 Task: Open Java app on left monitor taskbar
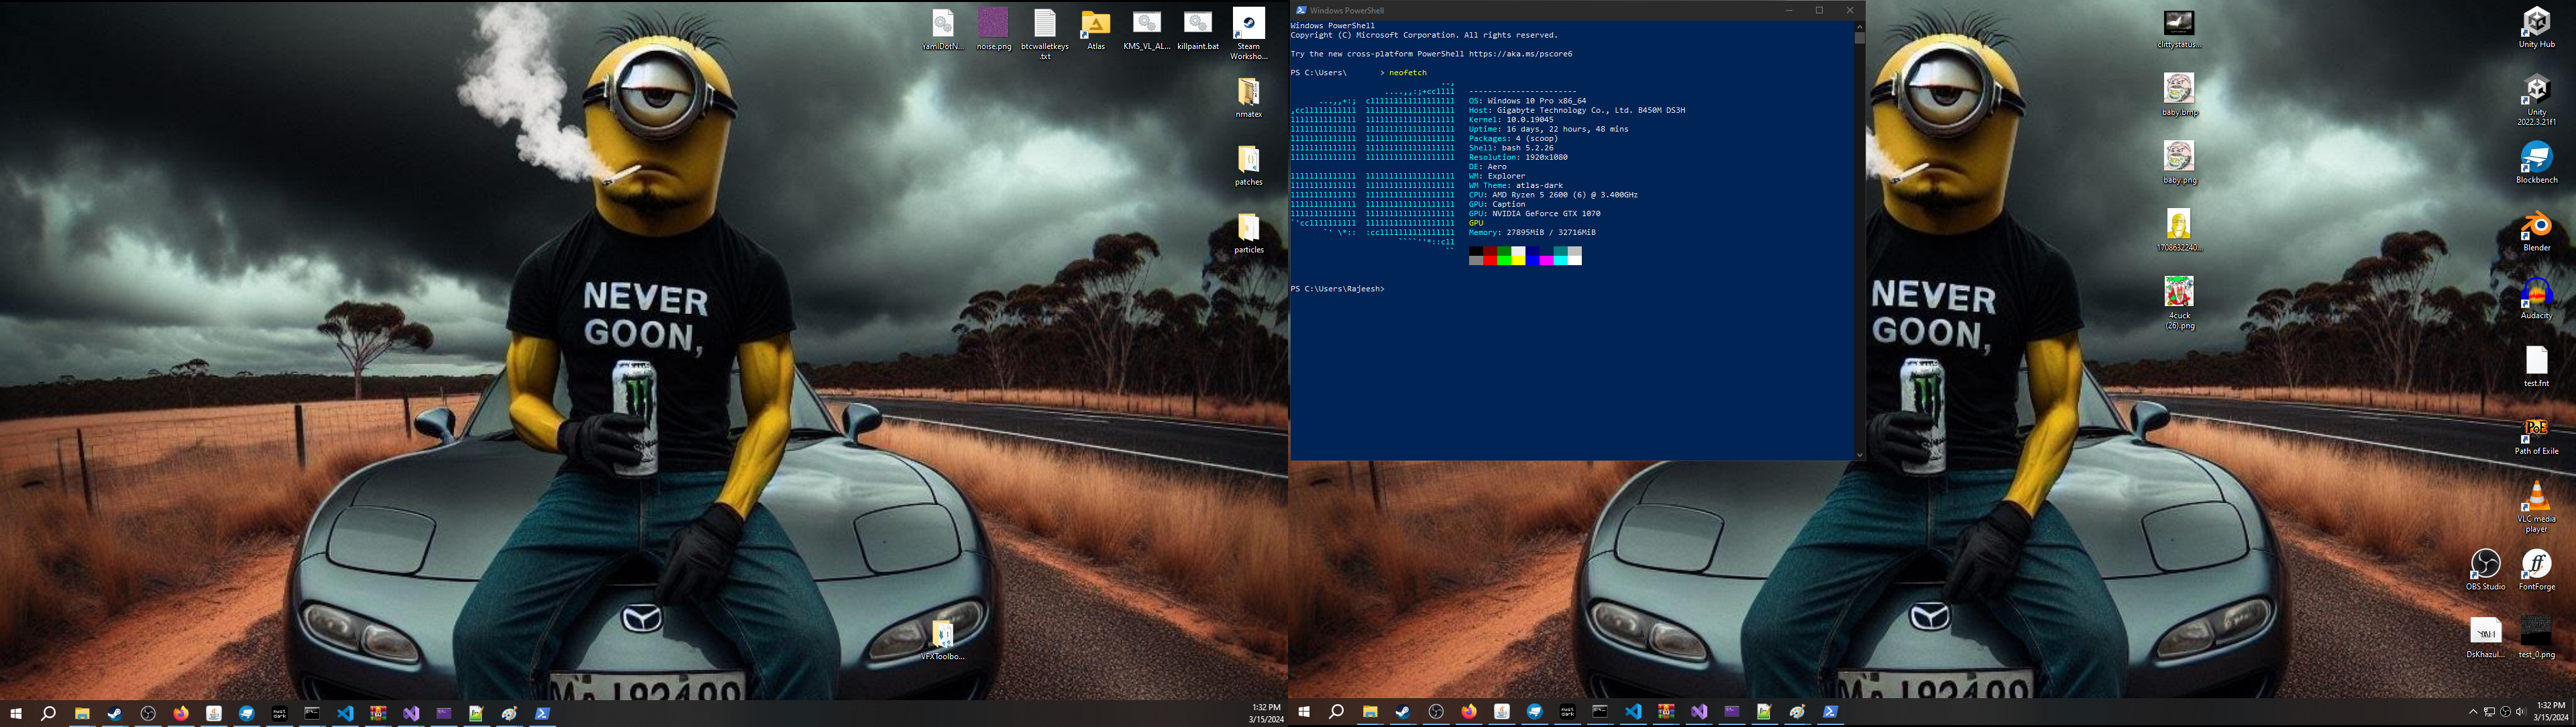[214, 713]
